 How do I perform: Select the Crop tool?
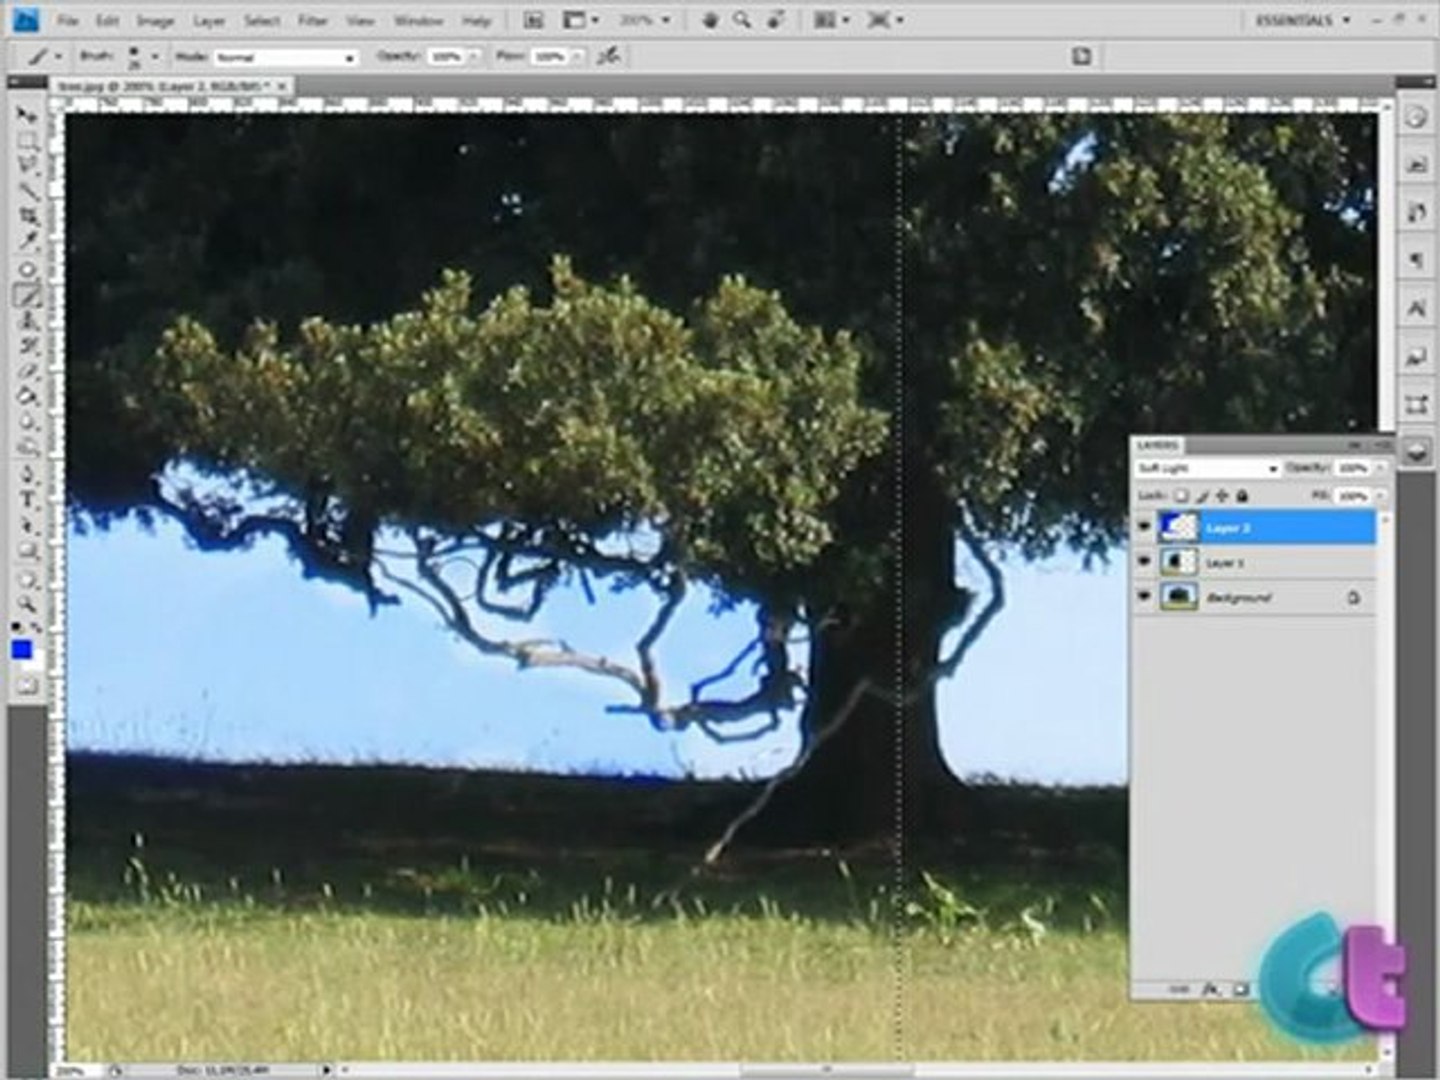27,217
